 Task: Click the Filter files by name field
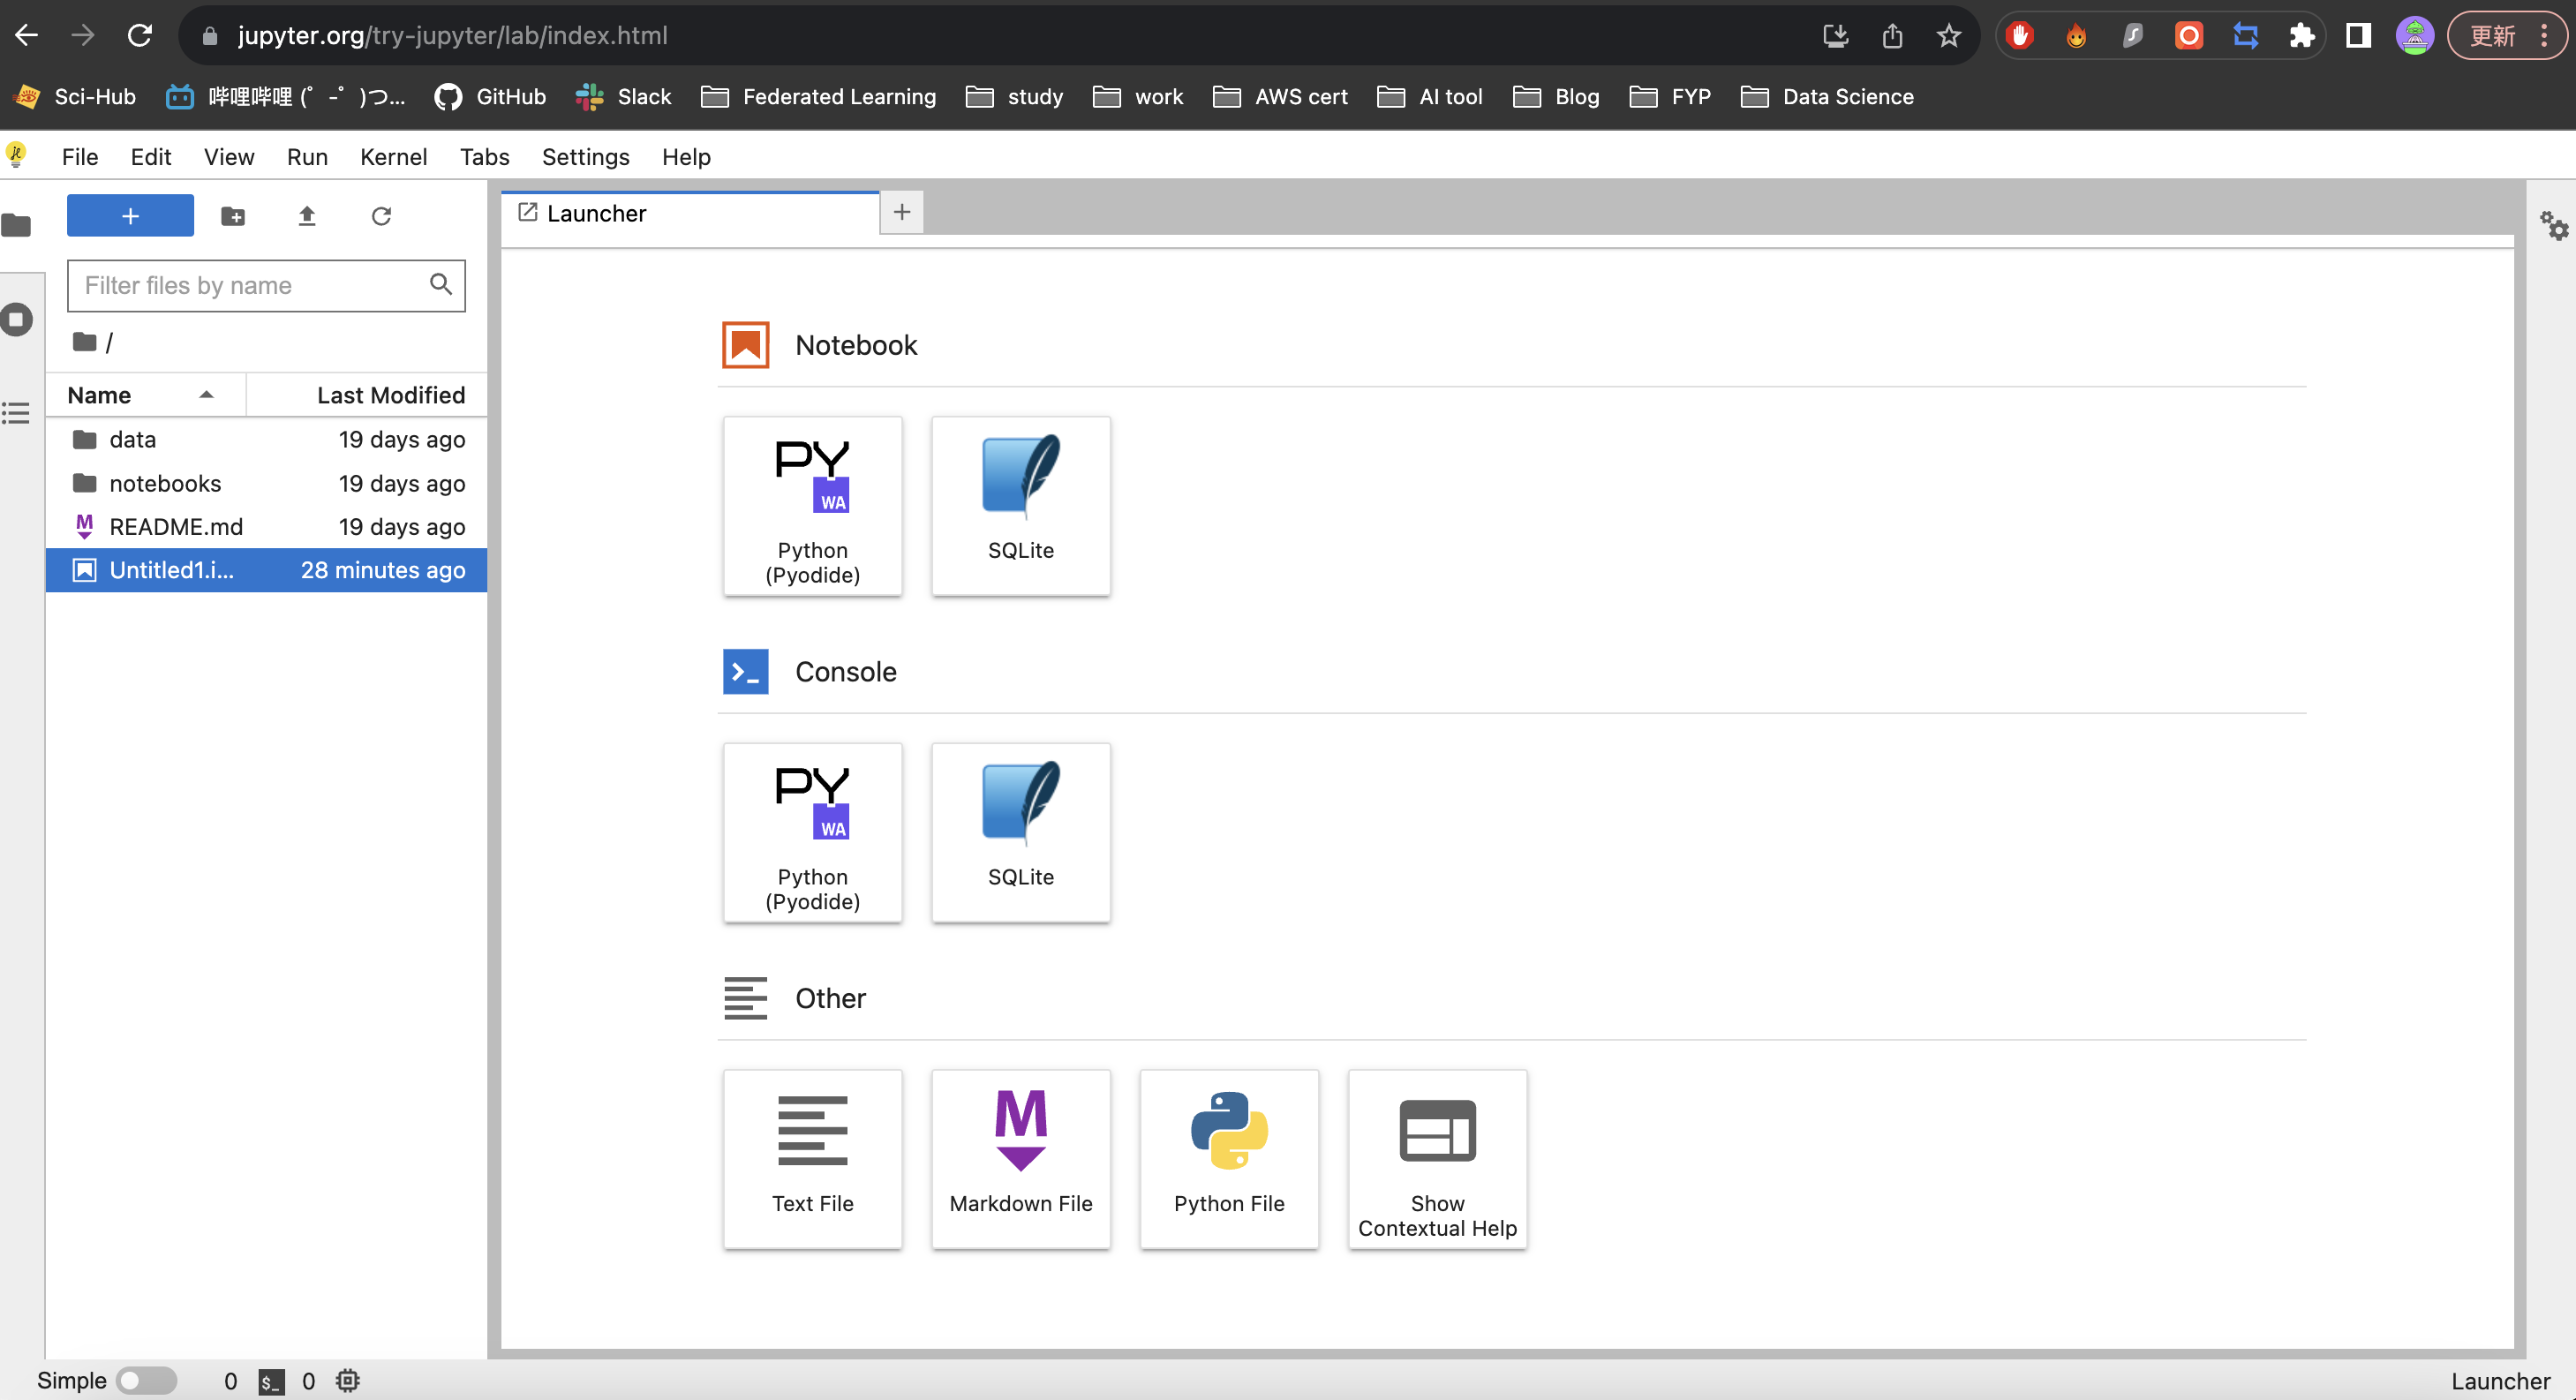250,286
